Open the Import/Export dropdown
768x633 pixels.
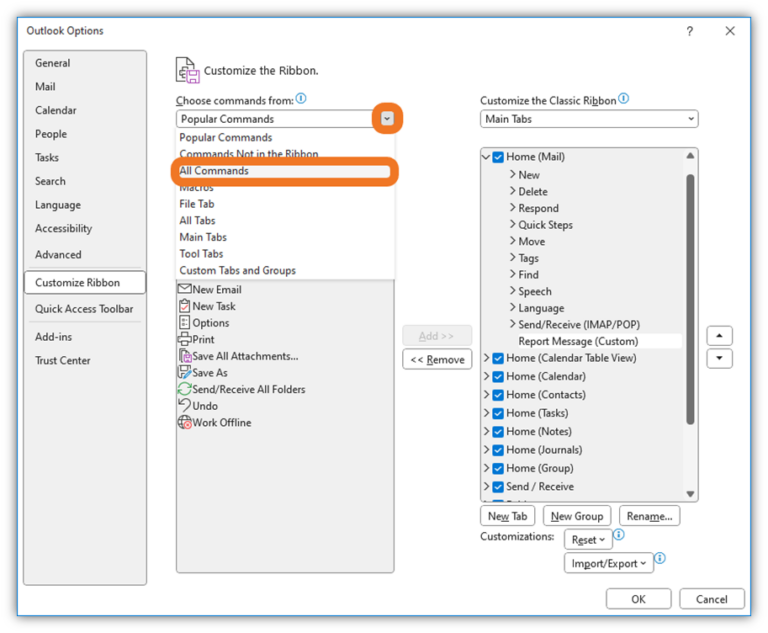coord(608,563)
